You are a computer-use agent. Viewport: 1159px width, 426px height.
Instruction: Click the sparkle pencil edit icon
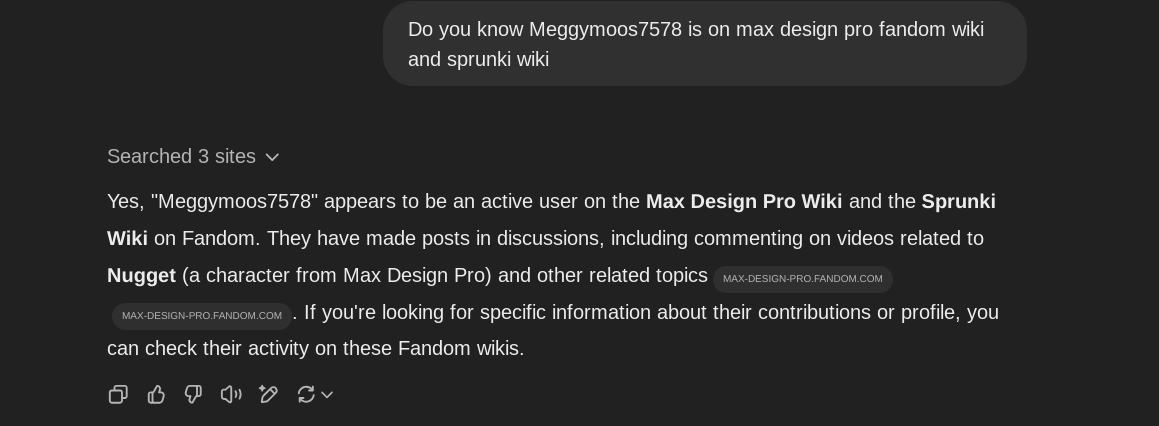point(268,395)
